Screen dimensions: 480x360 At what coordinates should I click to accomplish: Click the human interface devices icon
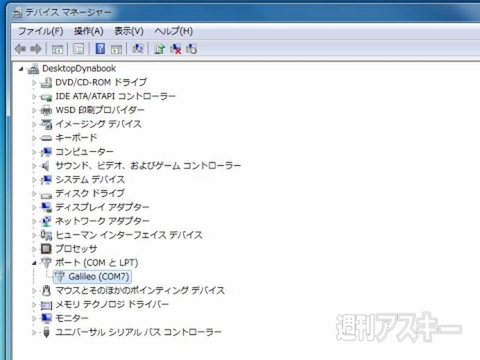point(46,235)
